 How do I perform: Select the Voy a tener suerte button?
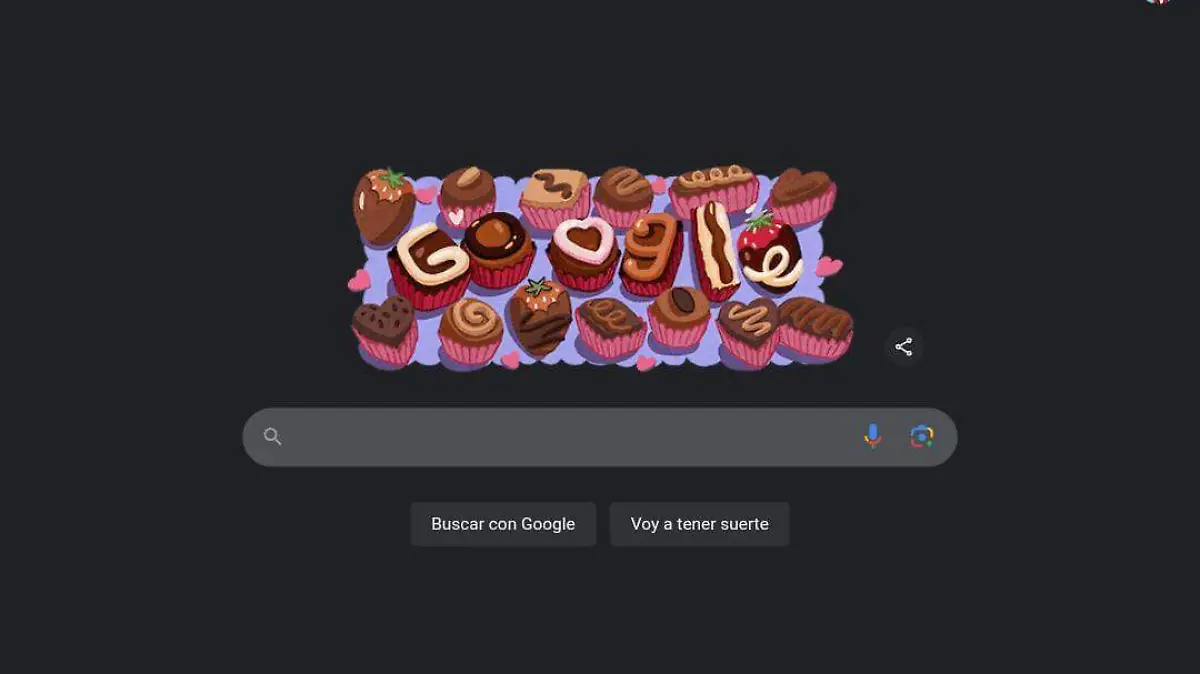pyautogui.click(x=700, y=524)
